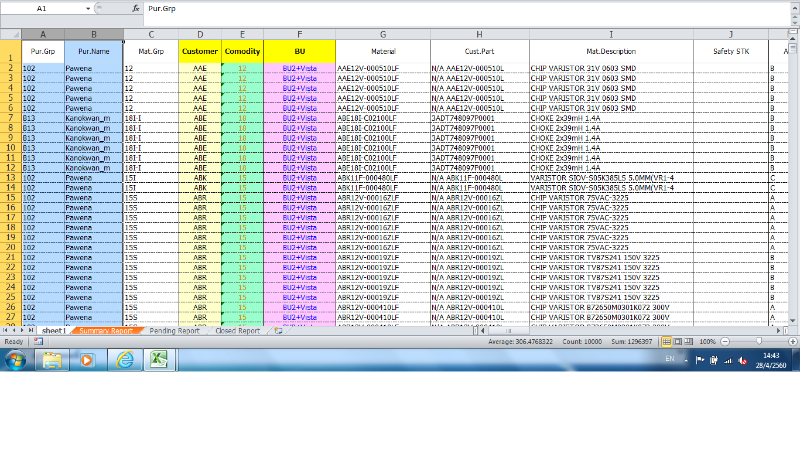Switch to Normal view in status bar
Screen dimensions: 800x450
[x=667, y=341]
